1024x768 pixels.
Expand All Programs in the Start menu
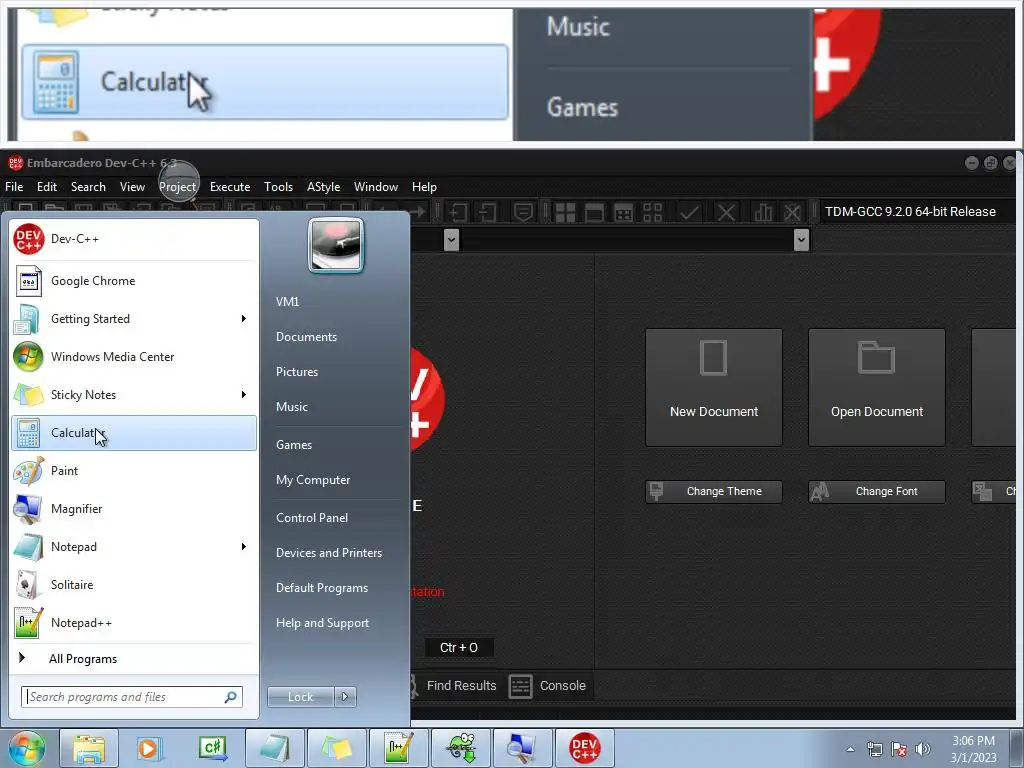[x=134, y=659]
